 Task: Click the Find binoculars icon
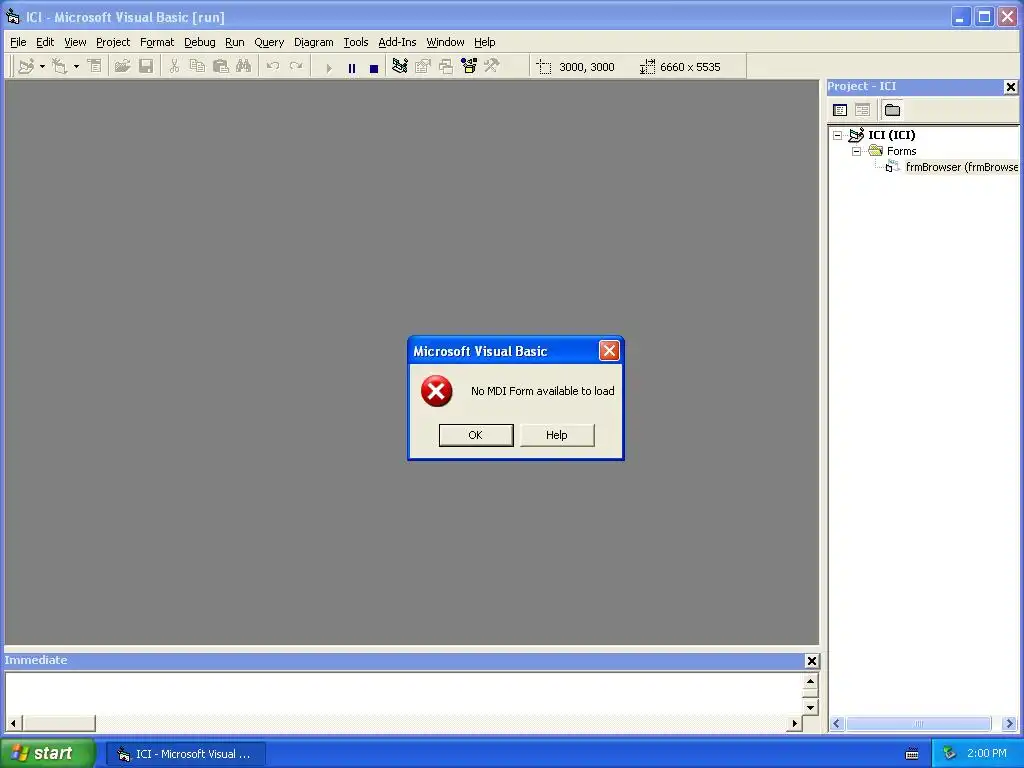click(244, 66)
